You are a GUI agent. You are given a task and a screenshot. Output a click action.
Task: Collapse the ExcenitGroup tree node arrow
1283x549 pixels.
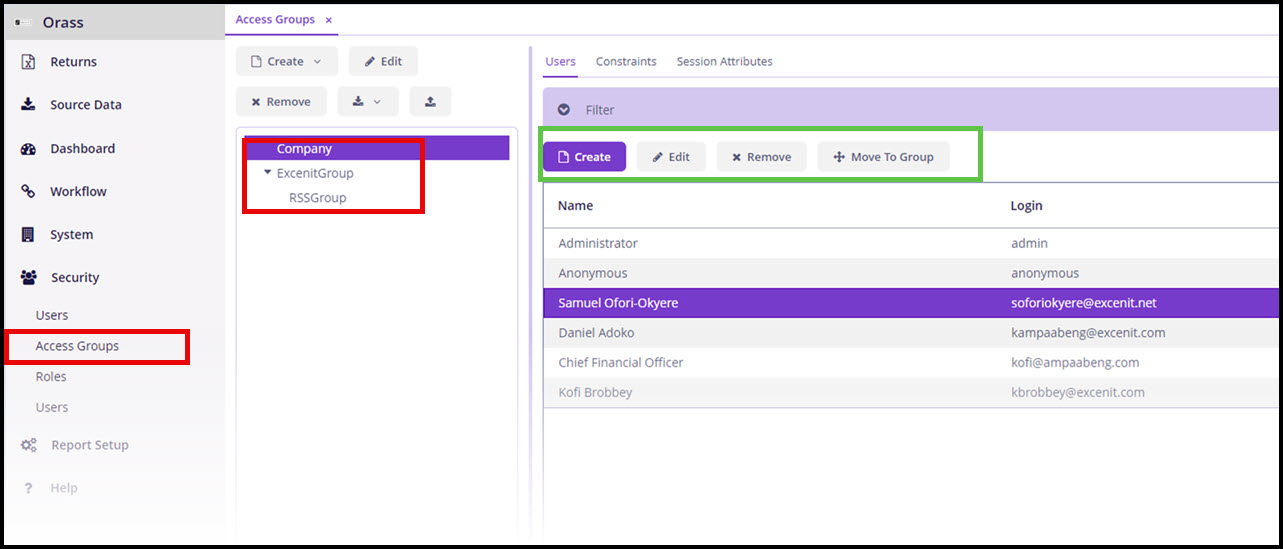[x=268, y=173]
